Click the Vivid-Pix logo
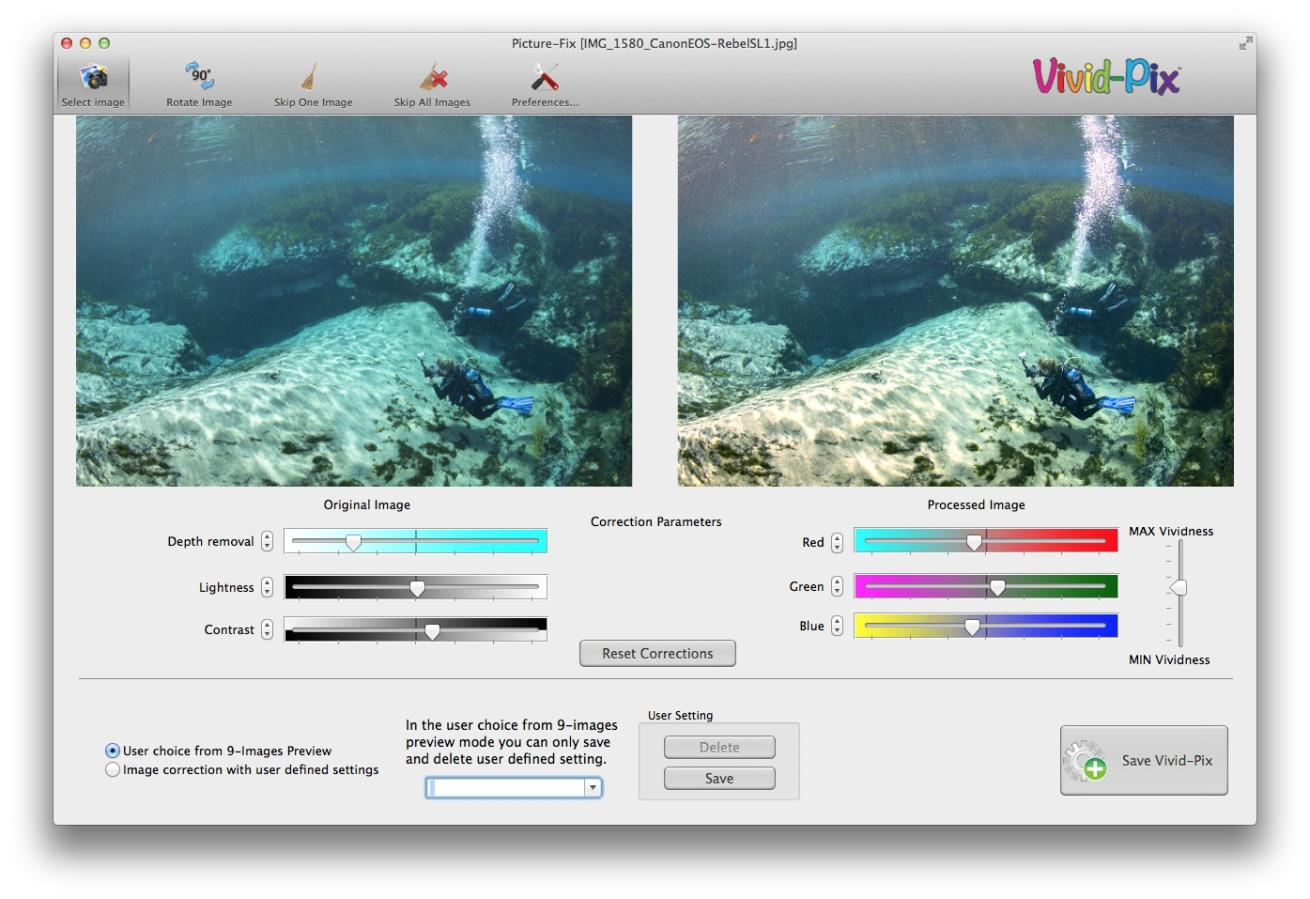Viewport: 1310px width, 899px height. [x=1106, y=78]
